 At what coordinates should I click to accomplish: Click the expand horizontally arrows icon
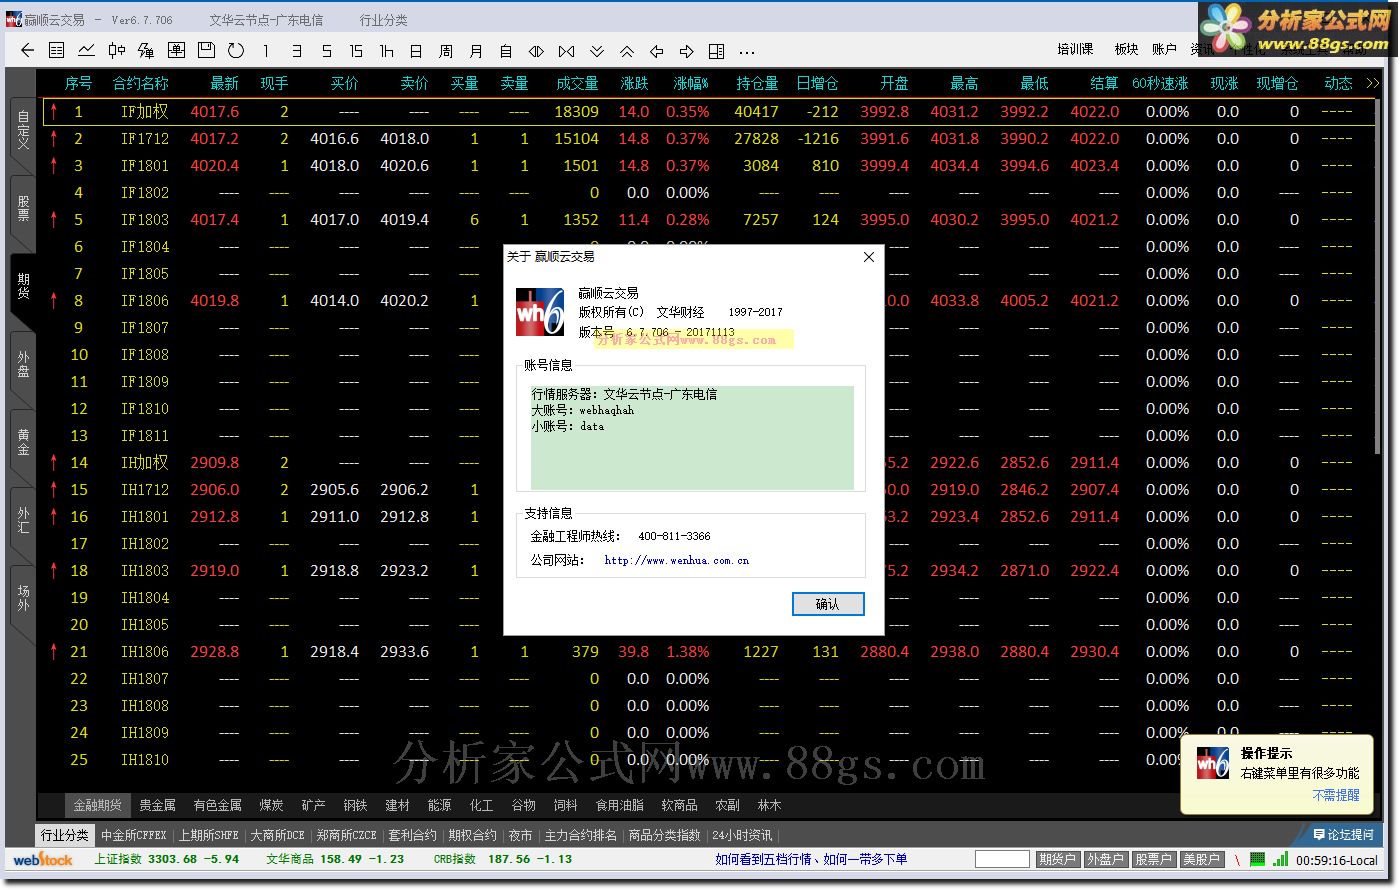click(536, 50)
